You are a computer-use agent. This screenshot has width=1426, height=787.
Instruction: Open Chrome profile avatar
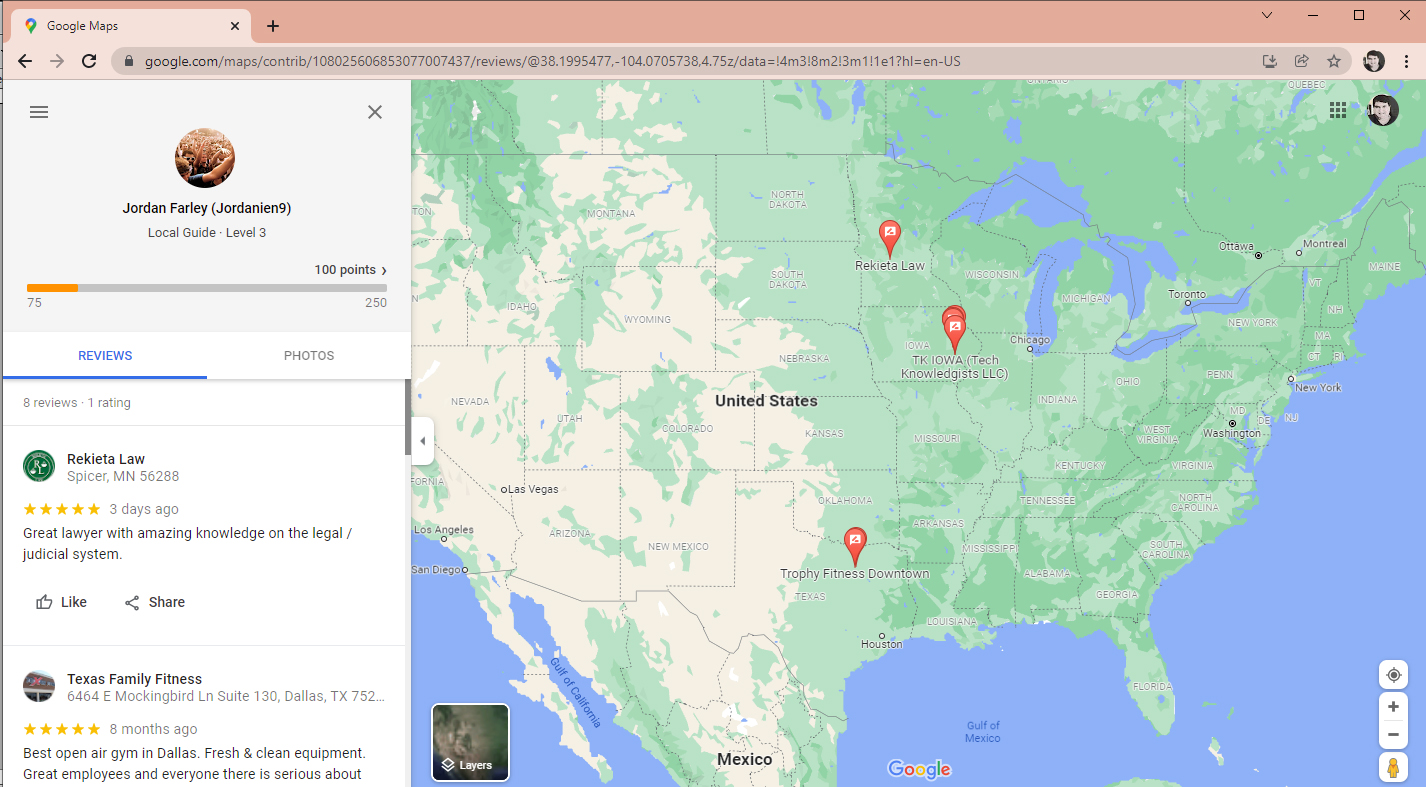(1374, 61)
